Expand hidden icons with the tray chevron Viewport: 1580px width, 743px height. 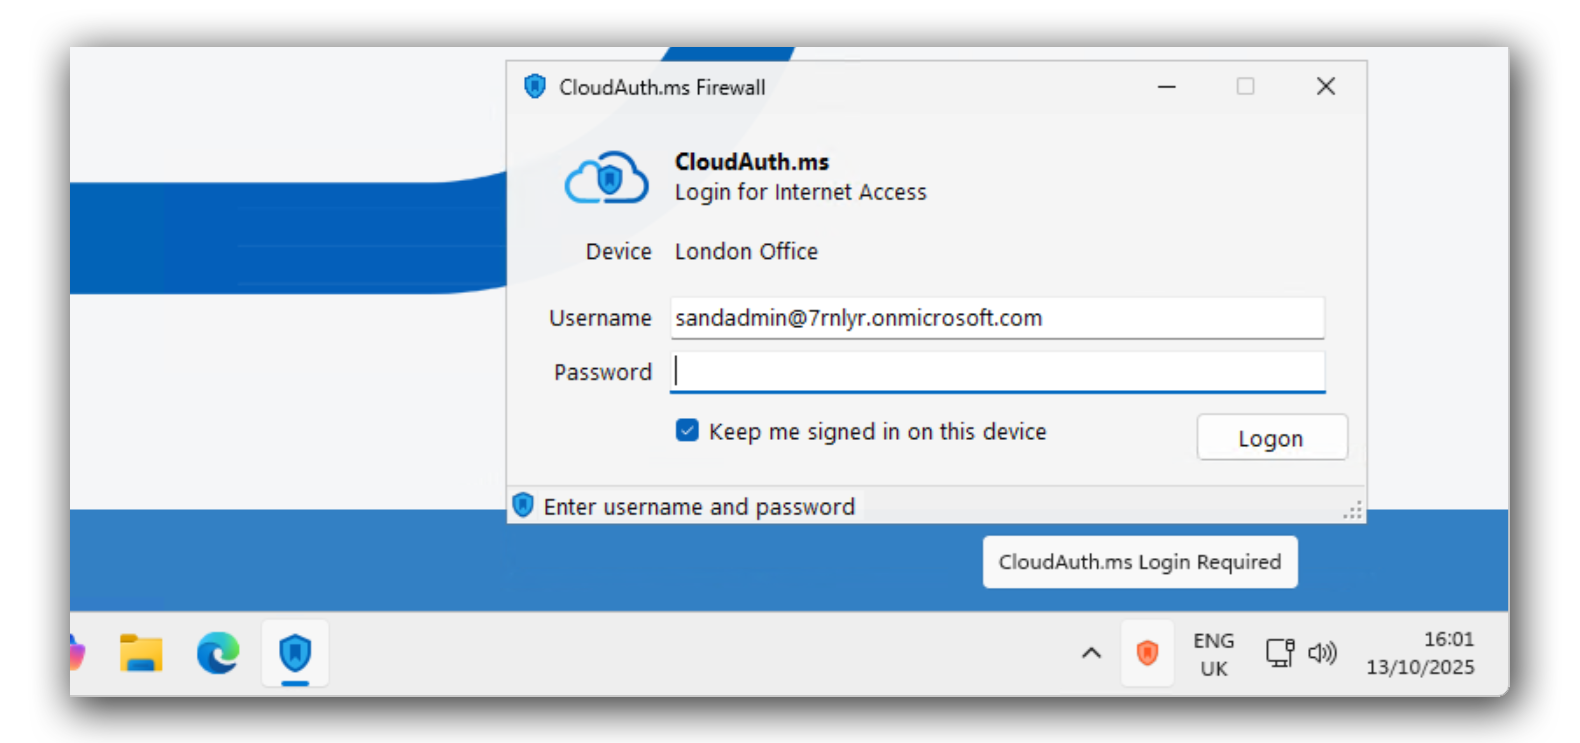tap(1089, 653)
